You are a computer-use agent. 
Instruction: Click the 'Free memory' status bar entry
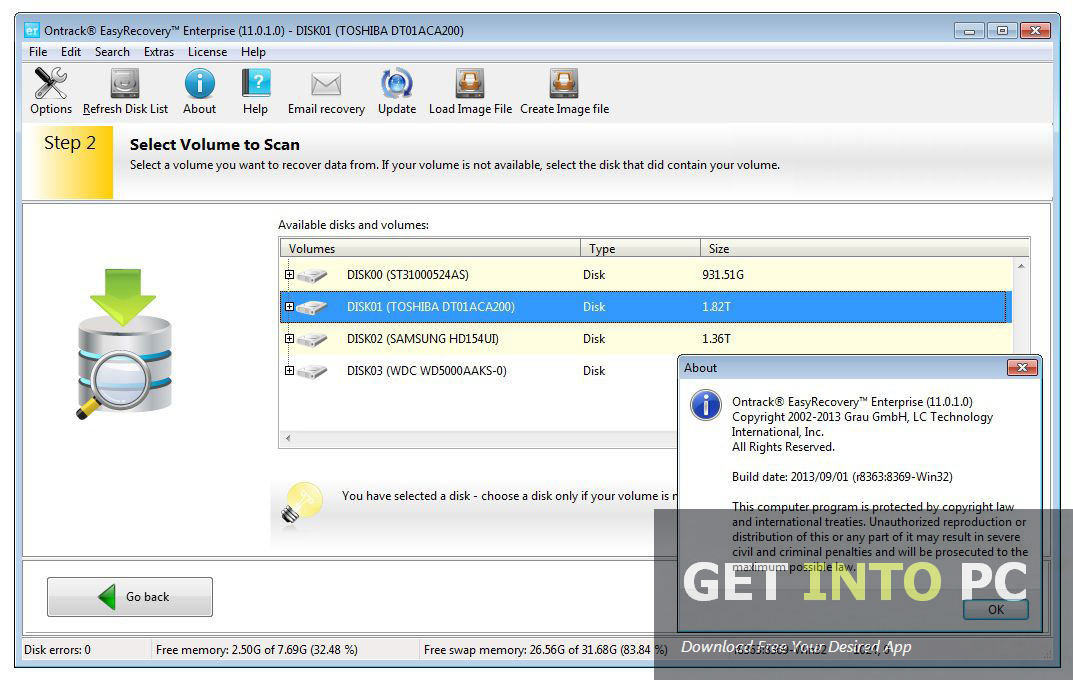coord(257,650)
